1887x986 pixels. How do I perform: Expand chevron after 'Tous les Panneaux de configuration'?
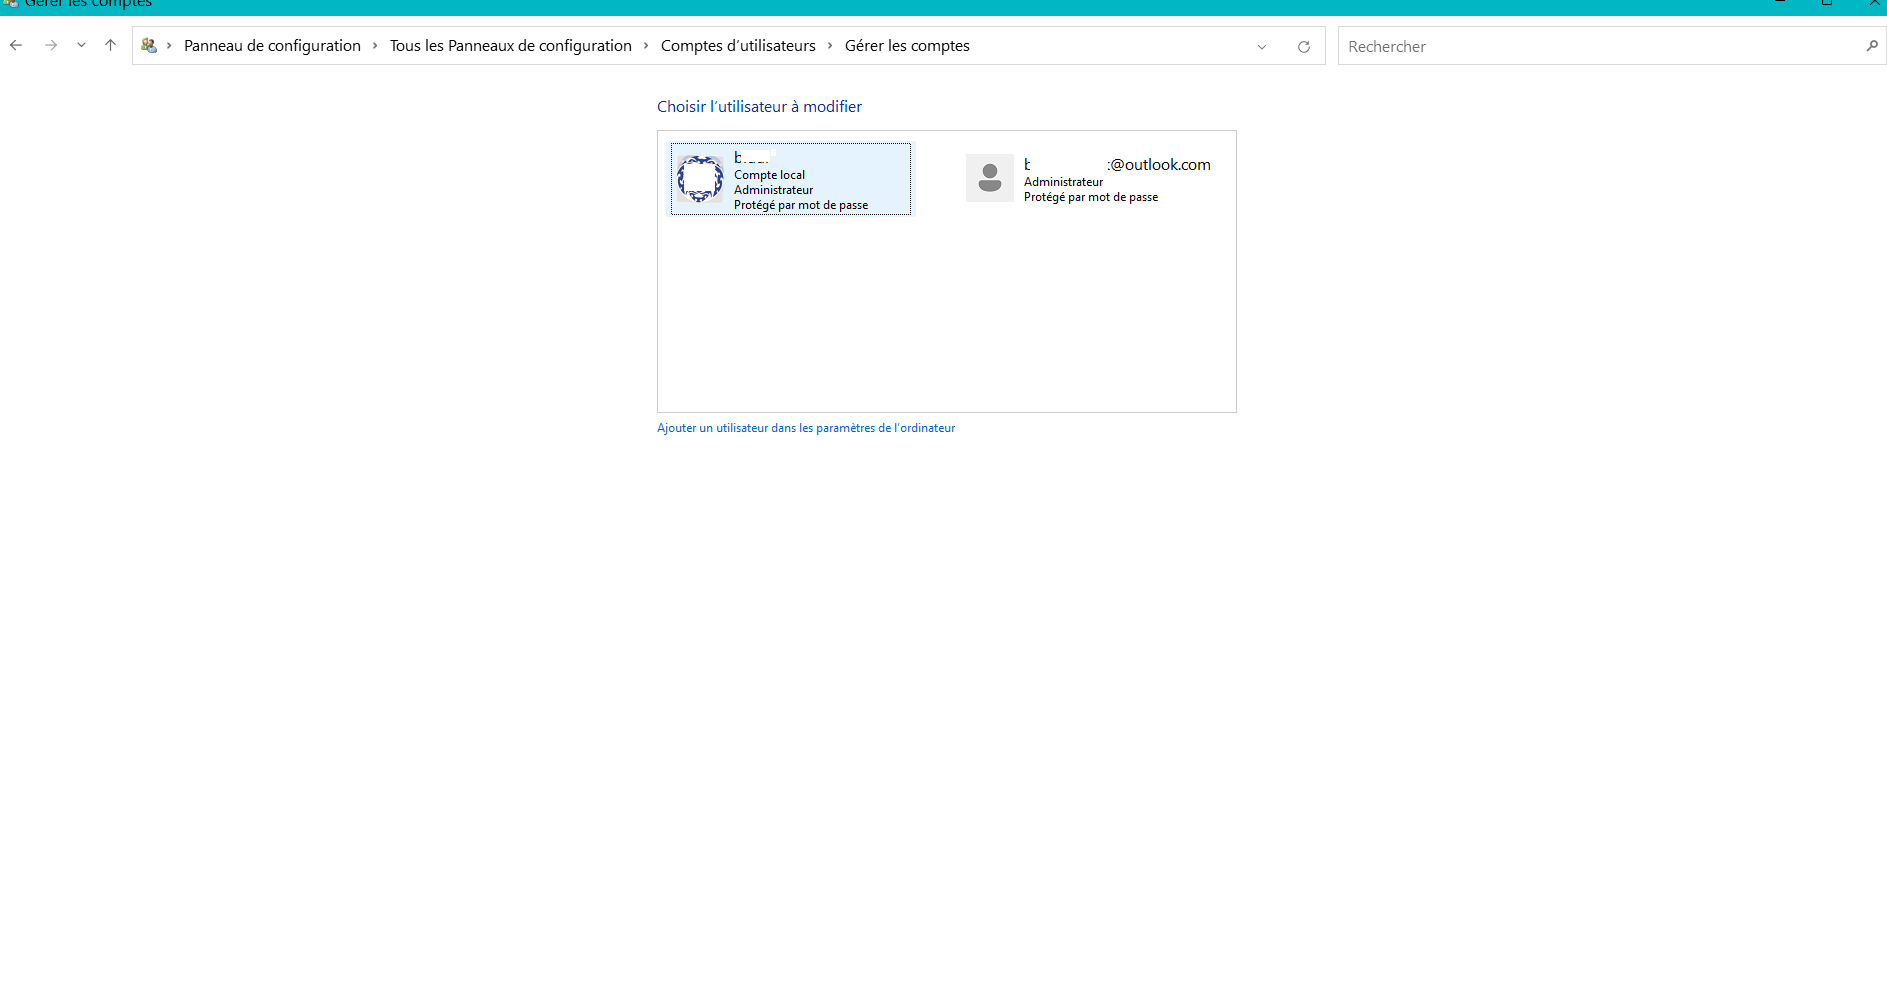646,45
